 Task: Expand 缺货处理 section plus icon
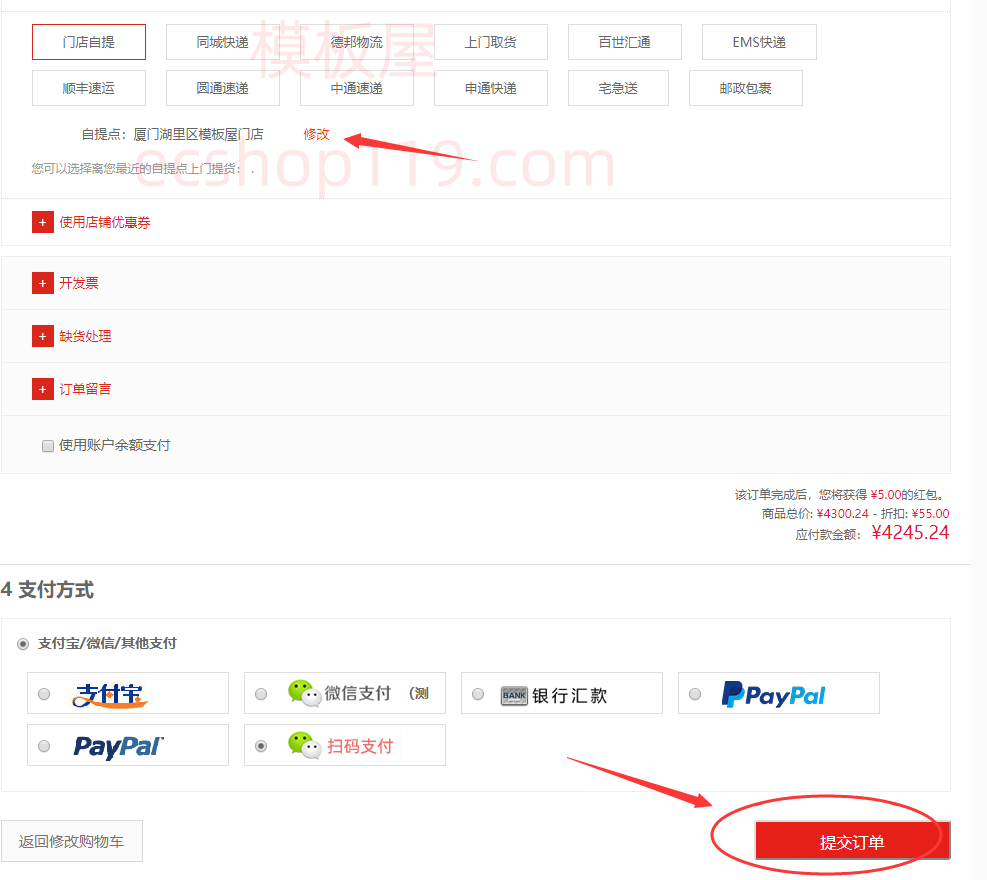pyautogui.click(x=43, y=336)
